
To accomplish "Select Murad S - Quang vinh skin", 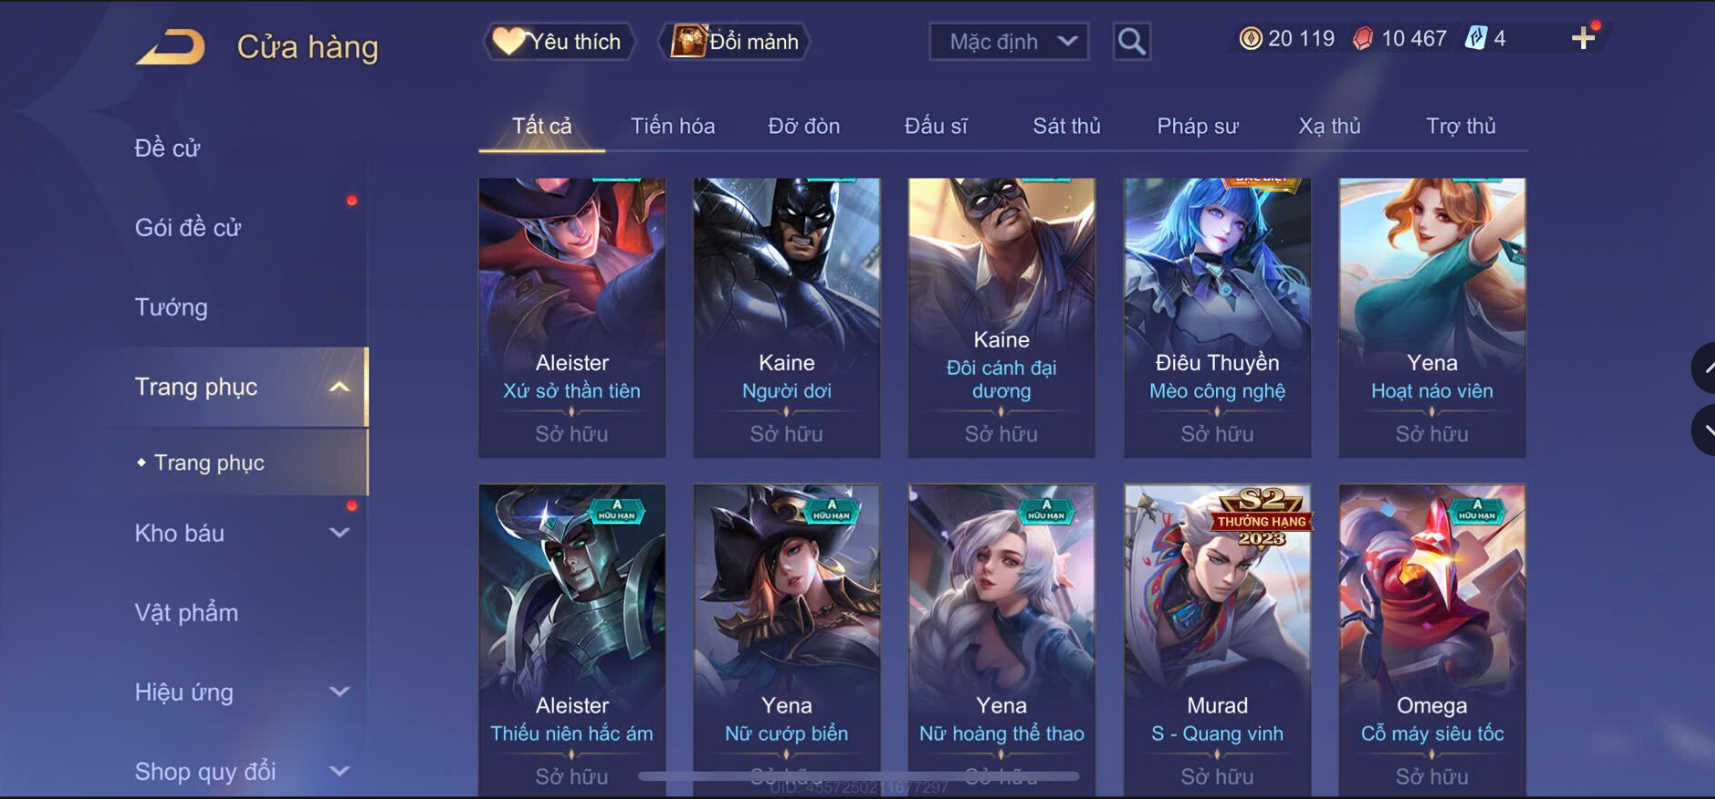I will pyautogui.click(x=1217, y=640).
